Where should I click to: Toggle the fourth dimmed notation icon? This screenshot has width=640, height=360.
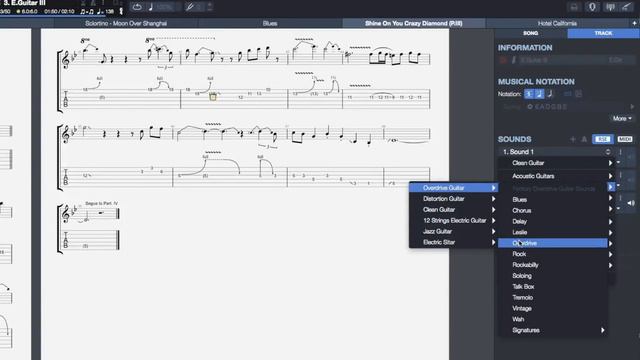(x=567, y=94)
